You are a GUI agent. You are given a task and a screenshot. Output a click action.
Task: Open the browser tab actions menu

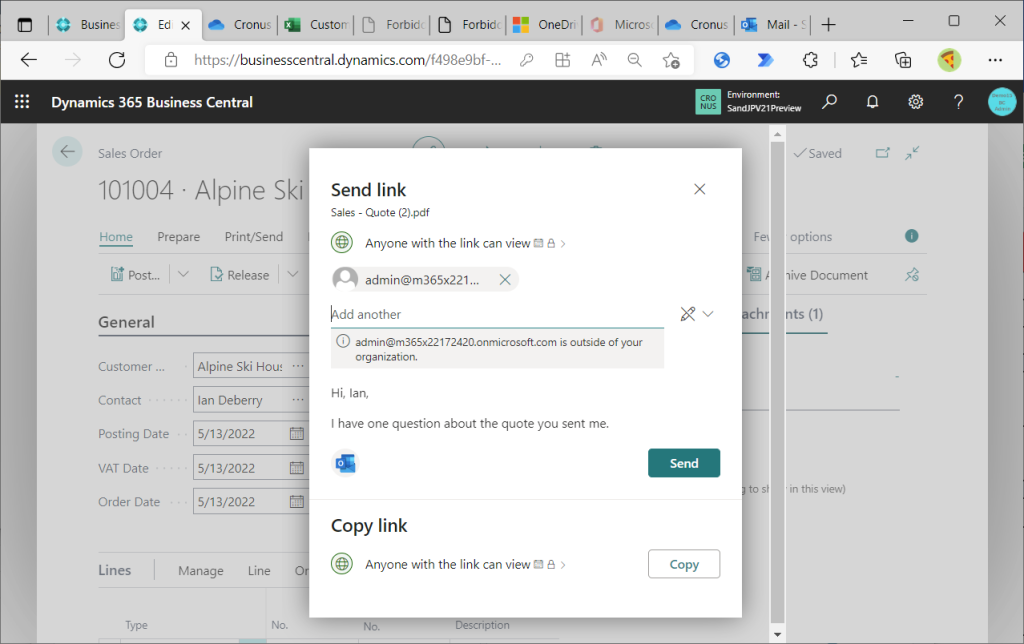click(x=25, y=25)
